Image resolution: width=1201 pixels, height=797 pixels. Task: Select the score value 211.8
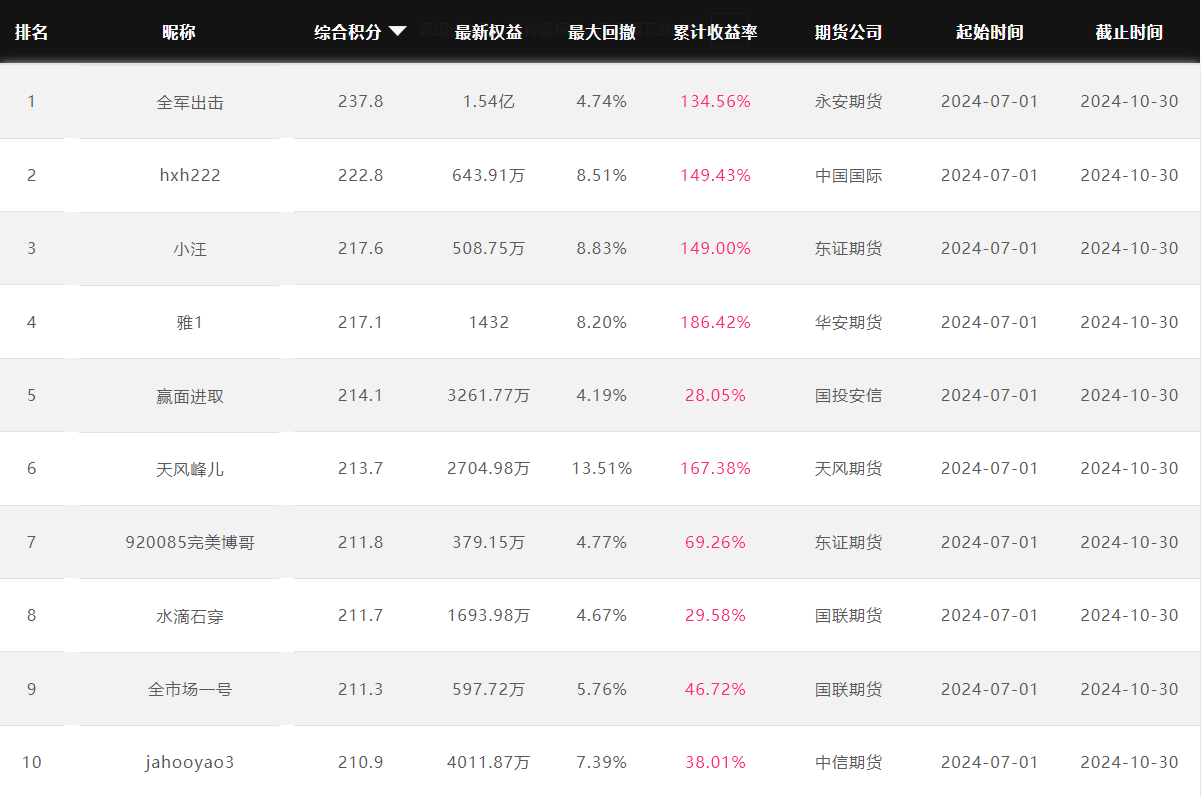[361, 542]
